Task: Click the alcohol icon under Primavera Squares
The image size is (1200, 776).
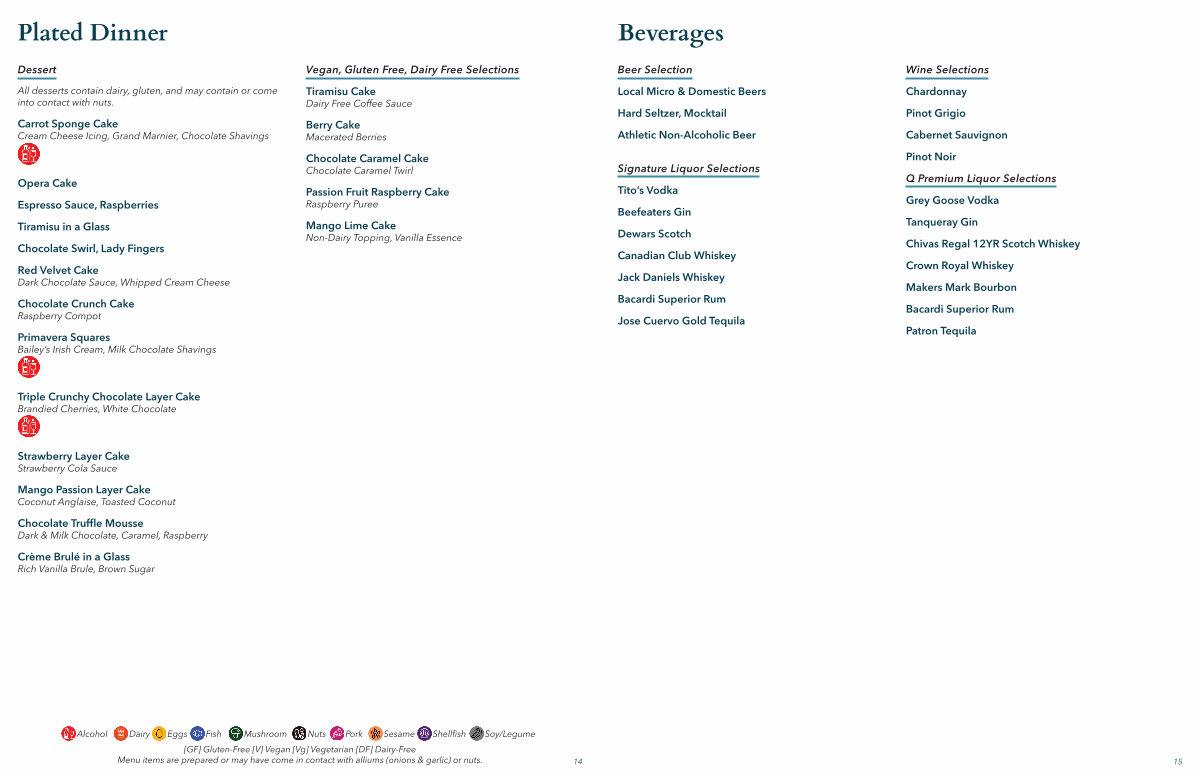Action: point(29,367)
